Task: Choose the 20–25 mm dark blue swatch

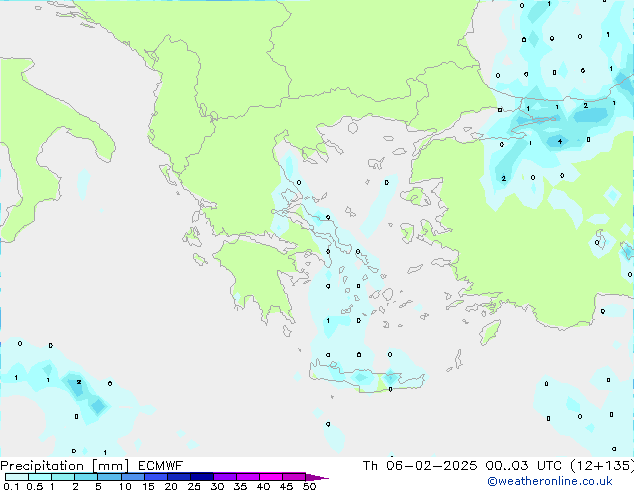Action: (x=178, y=477)
